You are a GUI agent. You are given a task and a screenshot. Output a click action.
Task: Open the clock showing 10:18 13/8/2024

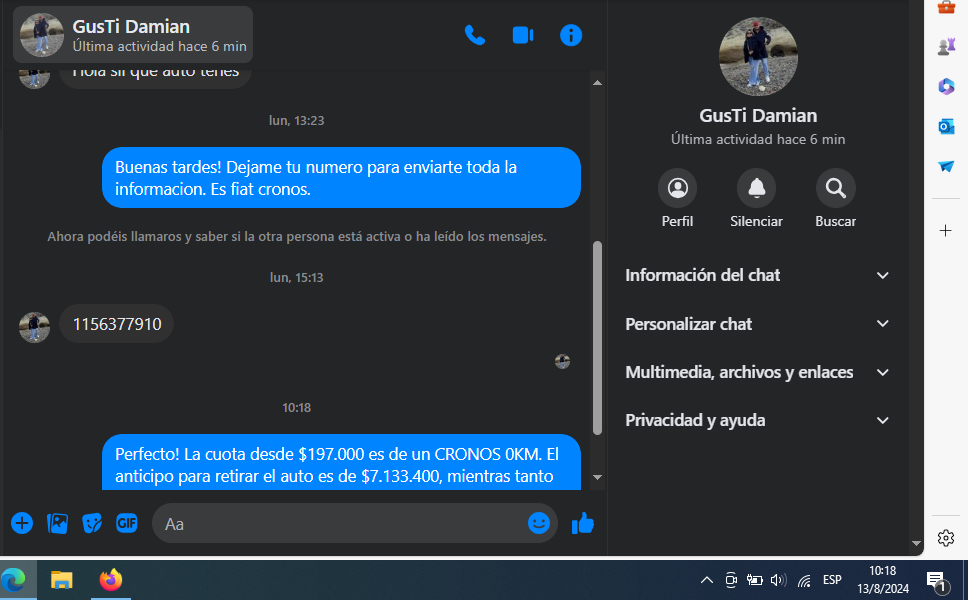click(x=883, y=580)
